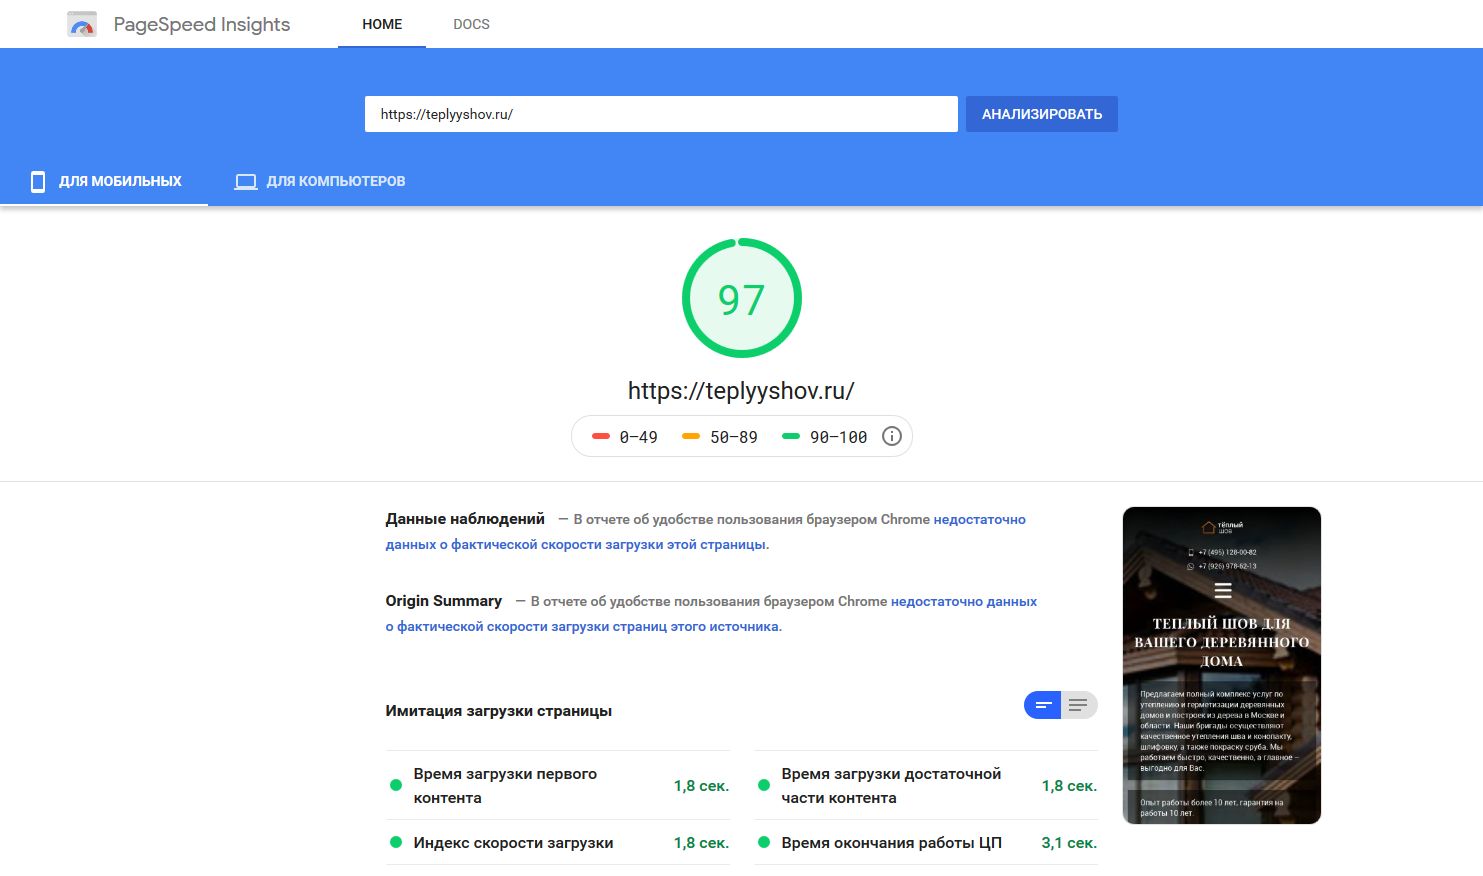Select the ДЛЯ КОМПЬЮТЕРОВ tab
The width and height of the screenshot is (1483, 876).
click(x=320, y=181)
